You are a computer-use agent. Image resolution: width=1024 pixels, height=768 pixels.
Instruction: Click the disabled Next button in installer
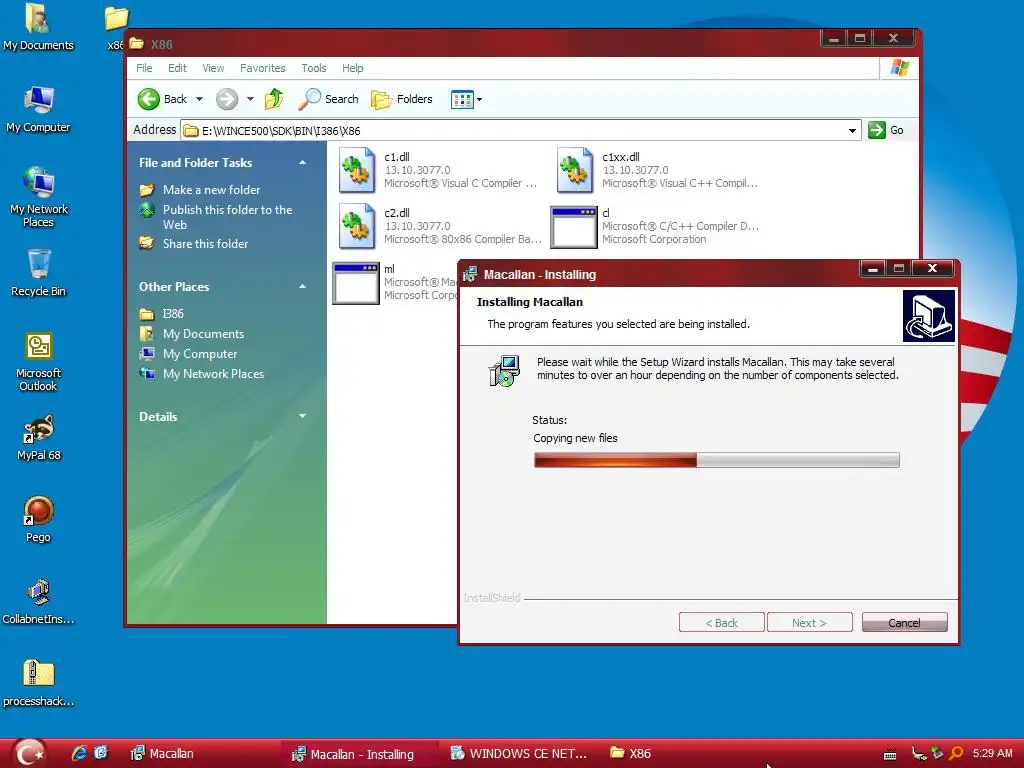point(810,623)
